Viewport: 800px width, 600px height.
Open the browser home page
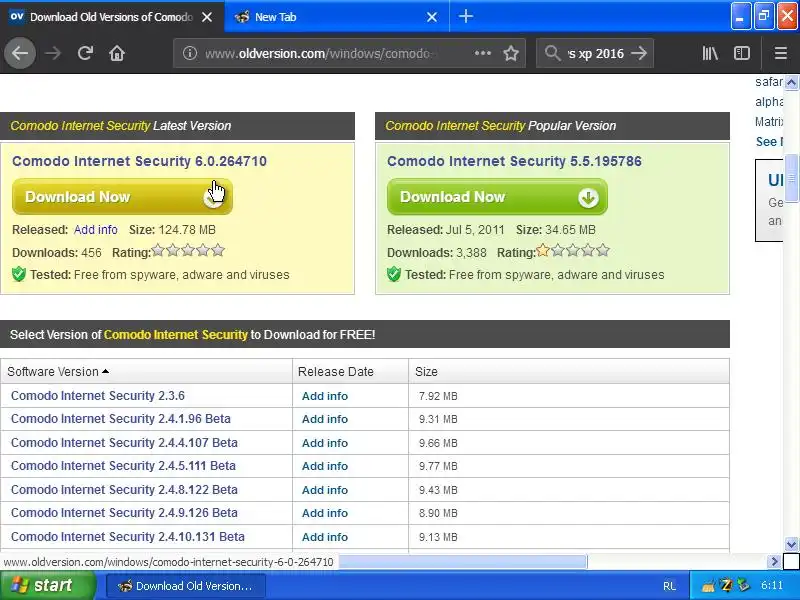[x=117, y=53]
